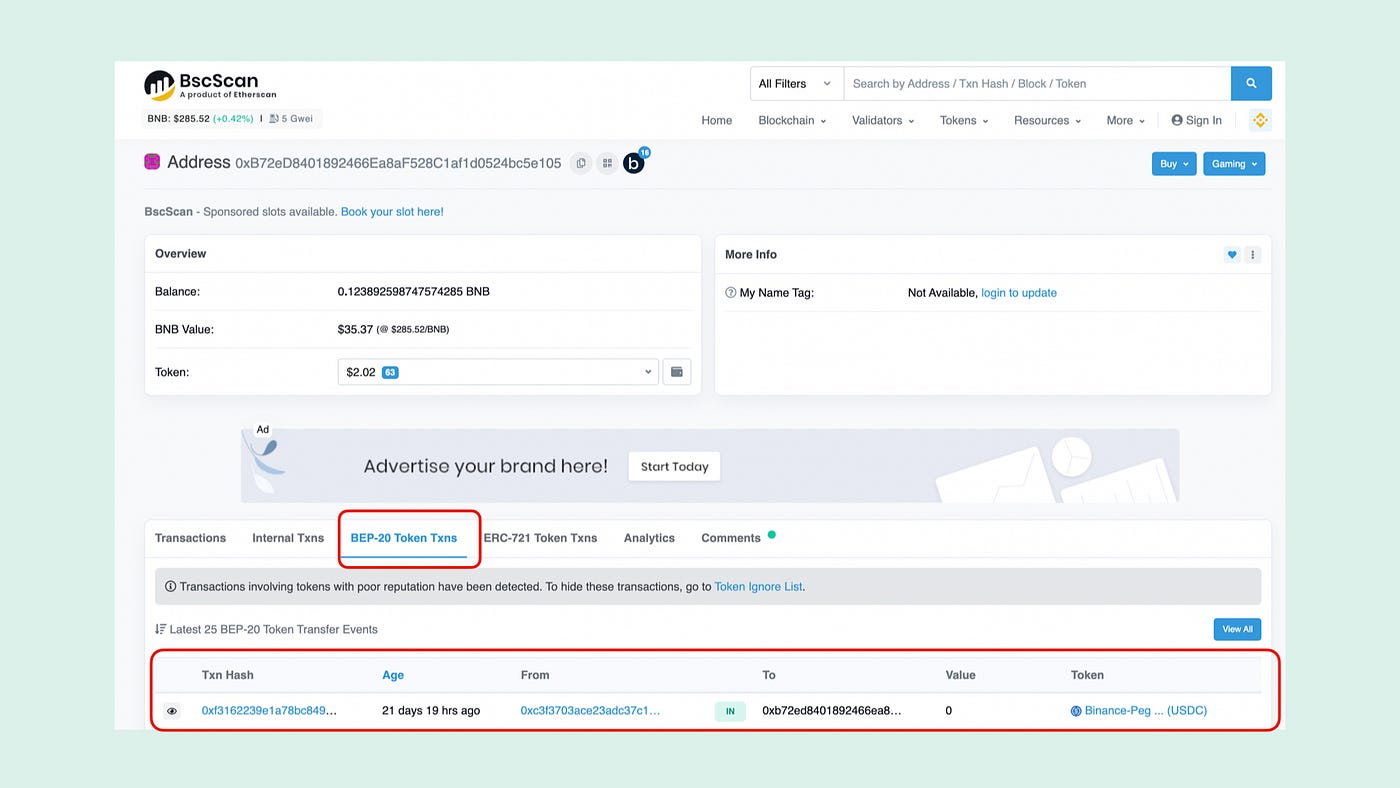The height and width of the screenshot is (788, 1400).
Task: Open the Binance-Peg ... (USDC) token link
Action: [1146, 711]
